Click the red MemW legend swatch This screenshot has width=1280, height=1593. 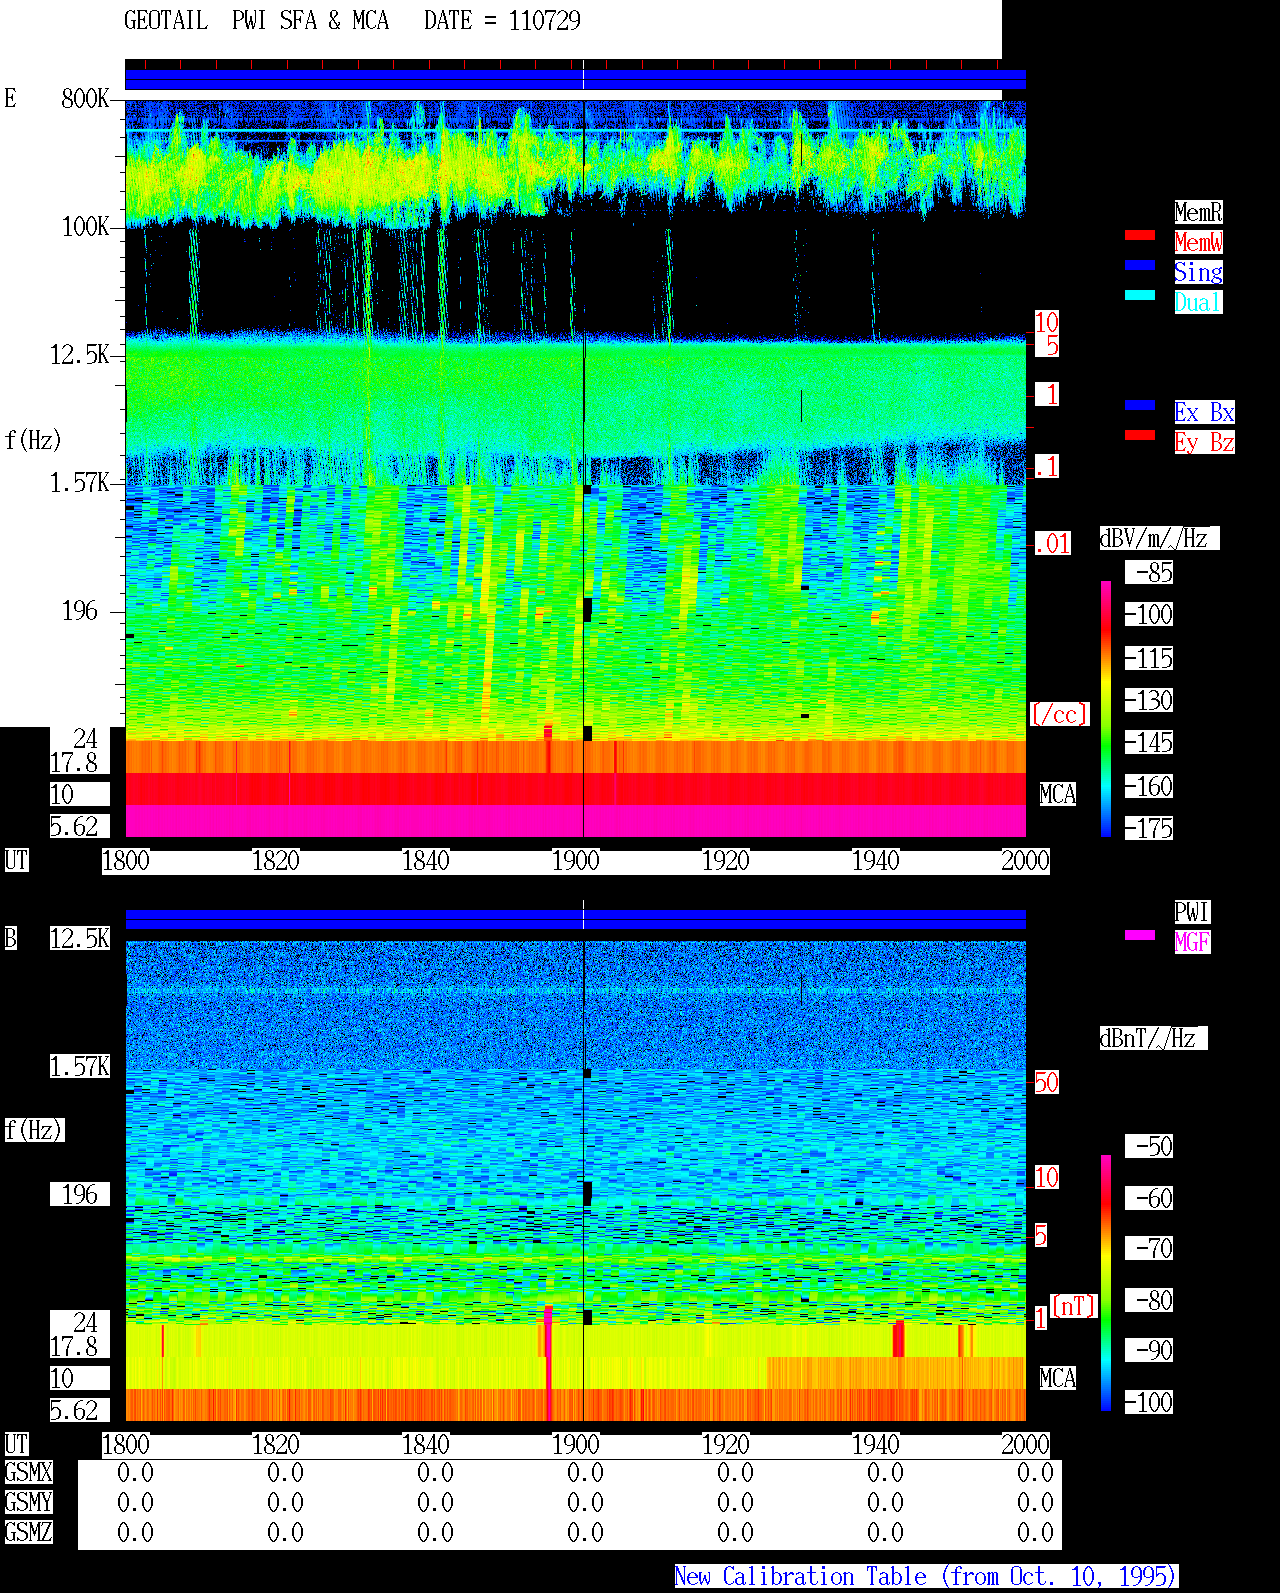pos(1140,235)
